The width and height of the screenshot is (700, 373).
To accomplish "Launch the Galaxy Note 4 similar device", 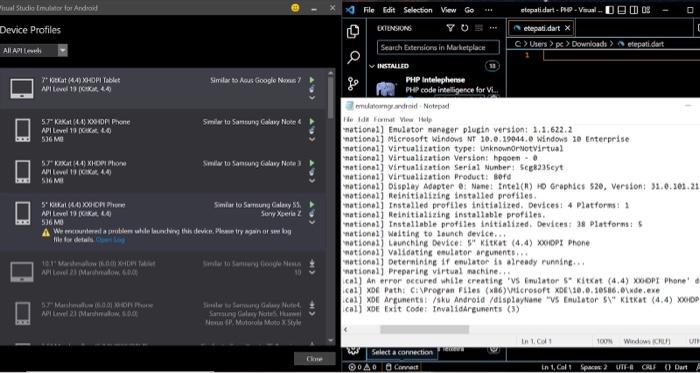I will pos(312,121).
